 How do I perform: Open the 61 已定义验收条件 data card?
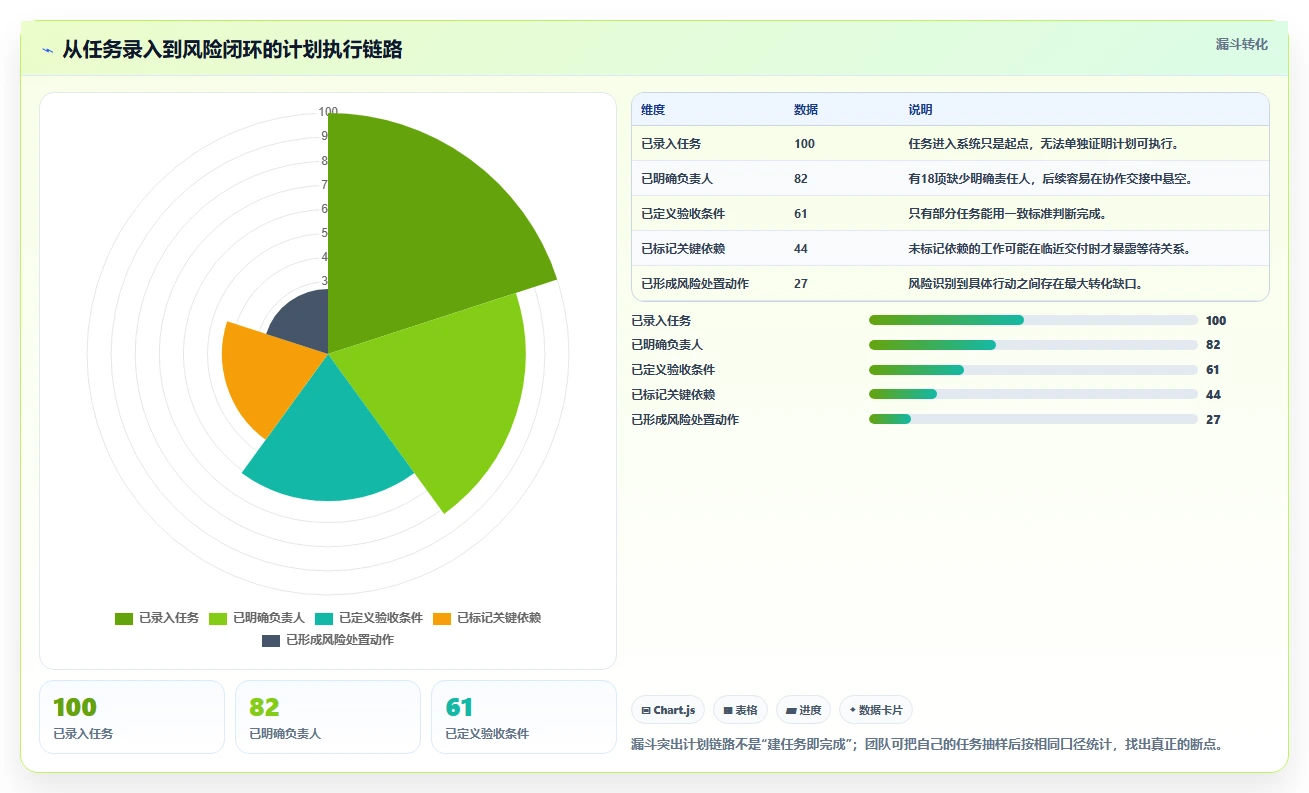tap(524, 717)
